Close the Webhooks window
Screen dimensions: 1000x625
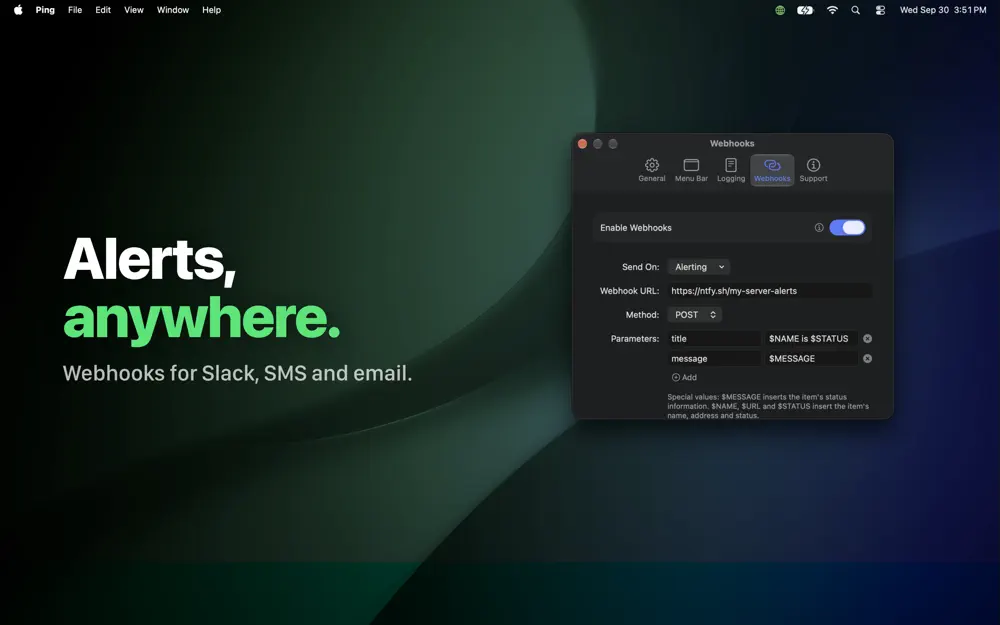click(582, 143)
